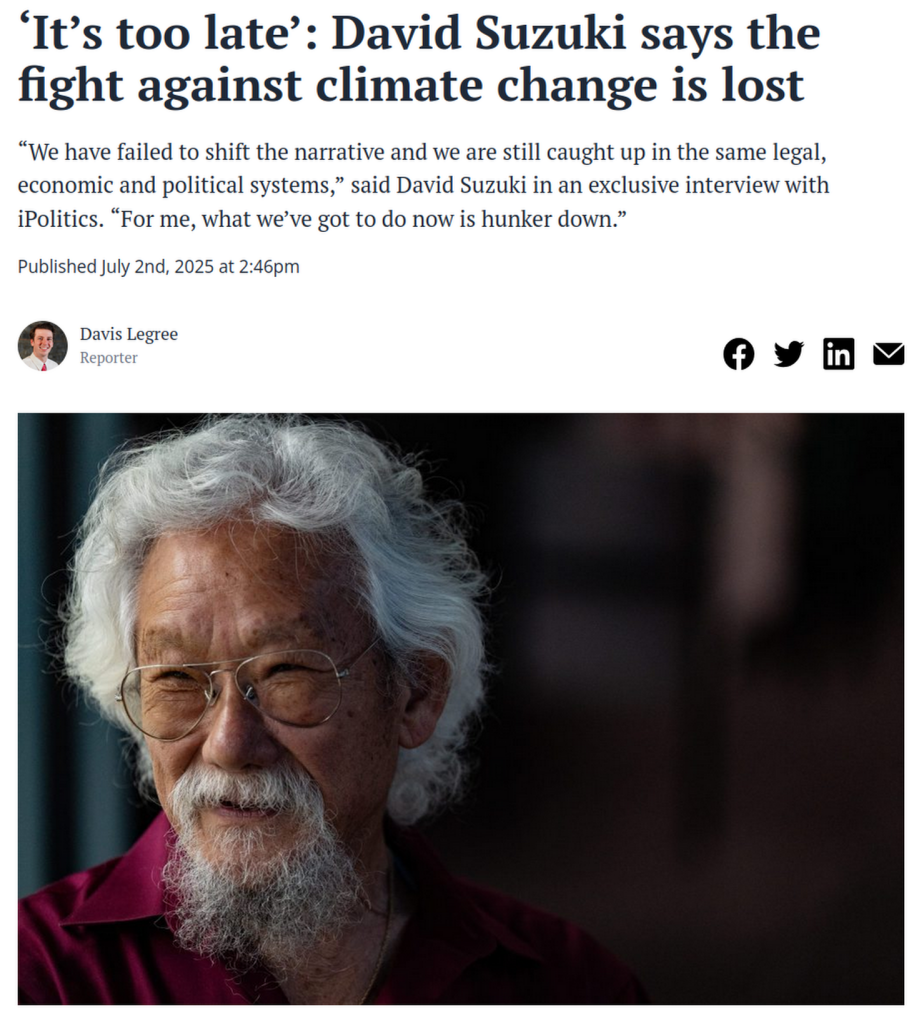Share the article on LinkedIn
Screen dimensions: 924x1018
click(x=838, y=354)
